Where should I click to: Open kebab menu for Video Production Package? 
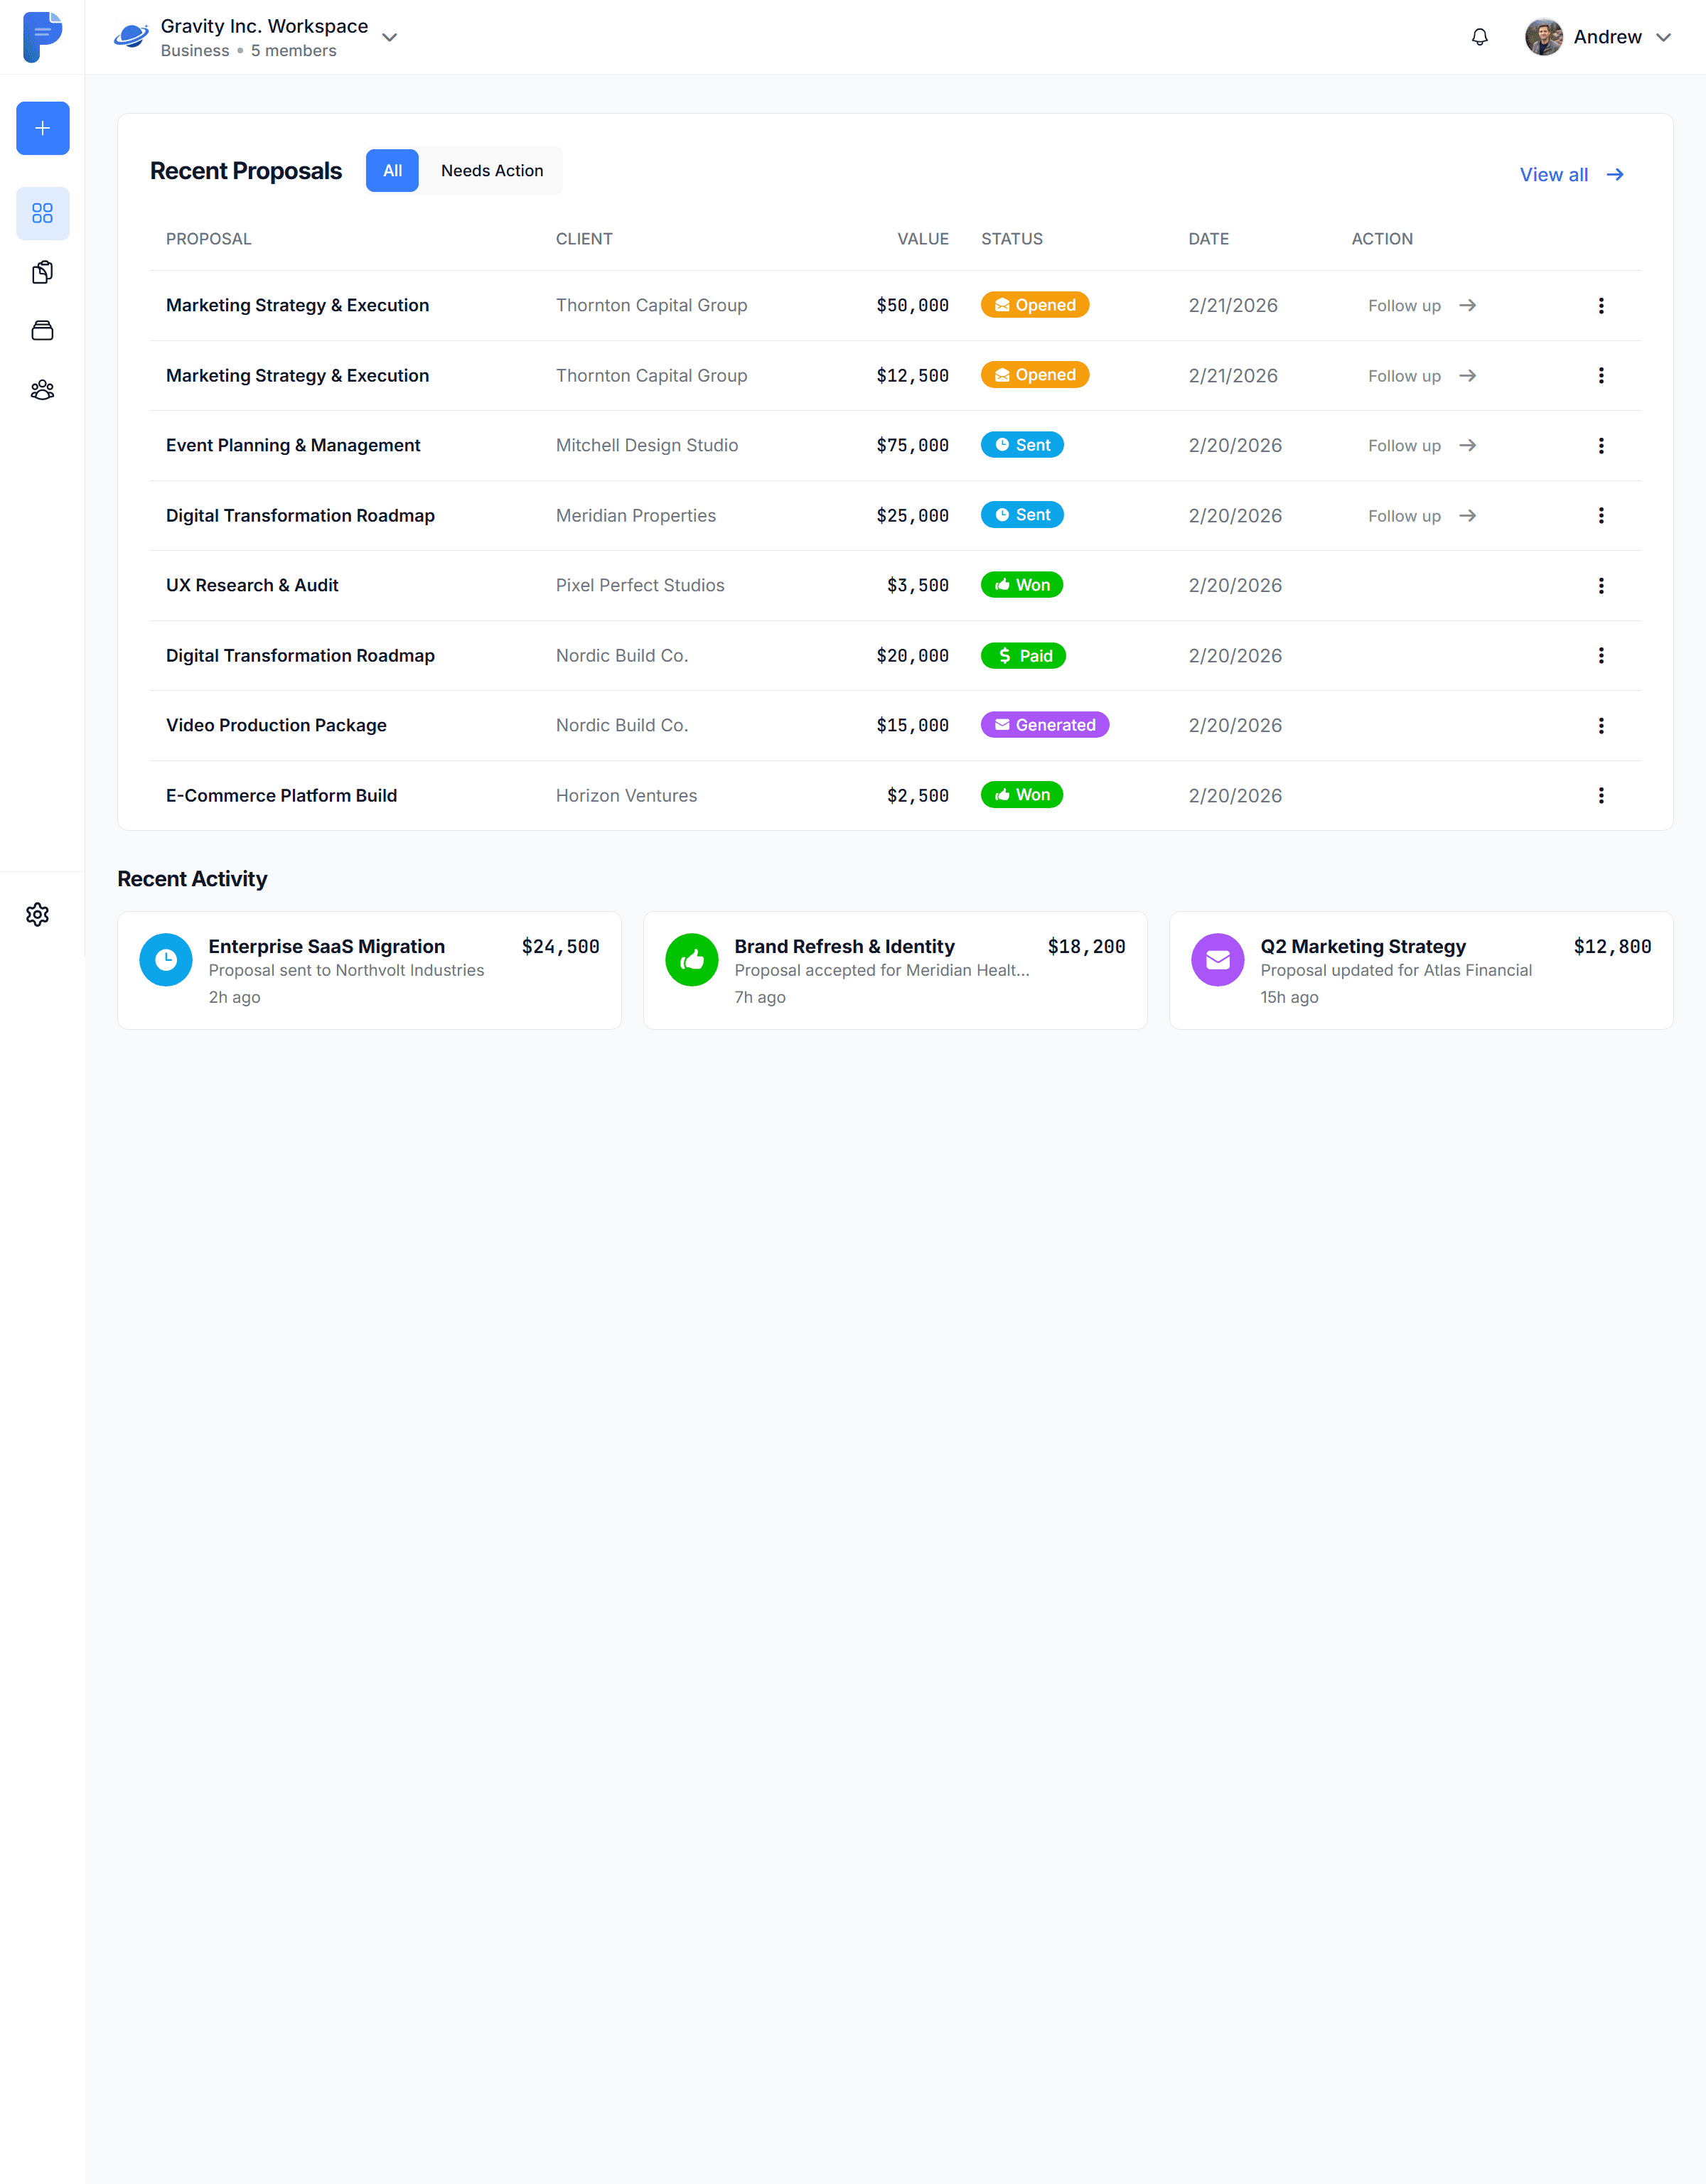point(1600,725)
